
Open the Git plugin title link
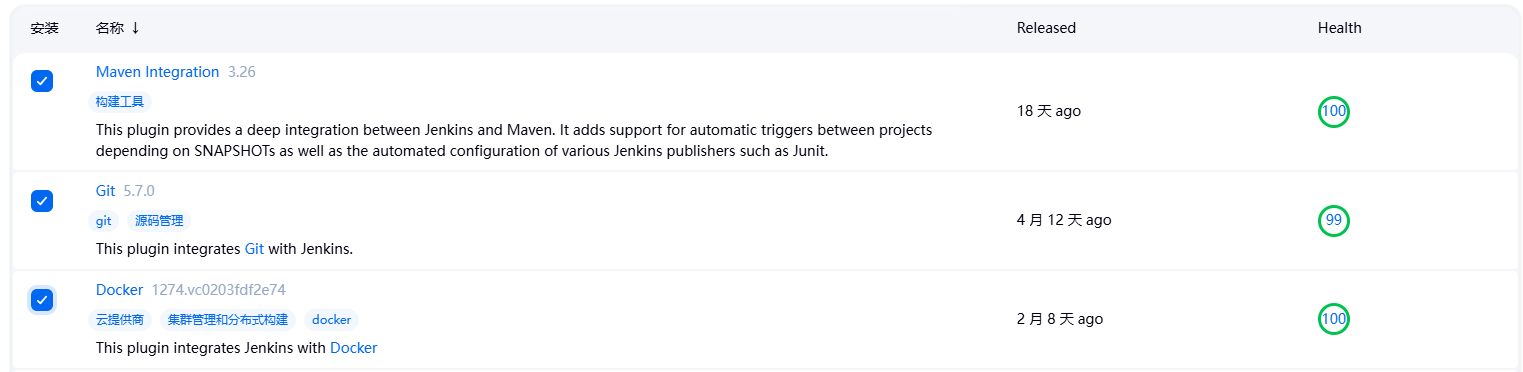coord(105,191)
